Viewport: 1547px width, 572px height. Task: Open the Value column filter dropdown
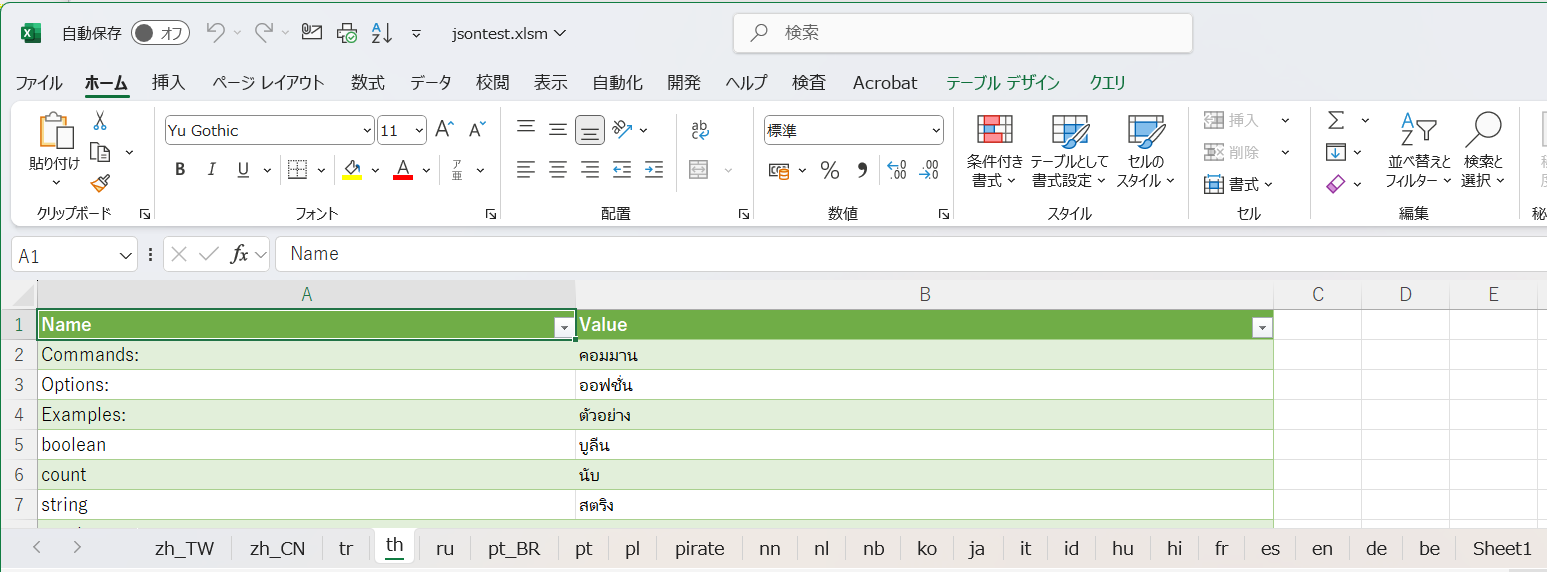(1262, 327)
